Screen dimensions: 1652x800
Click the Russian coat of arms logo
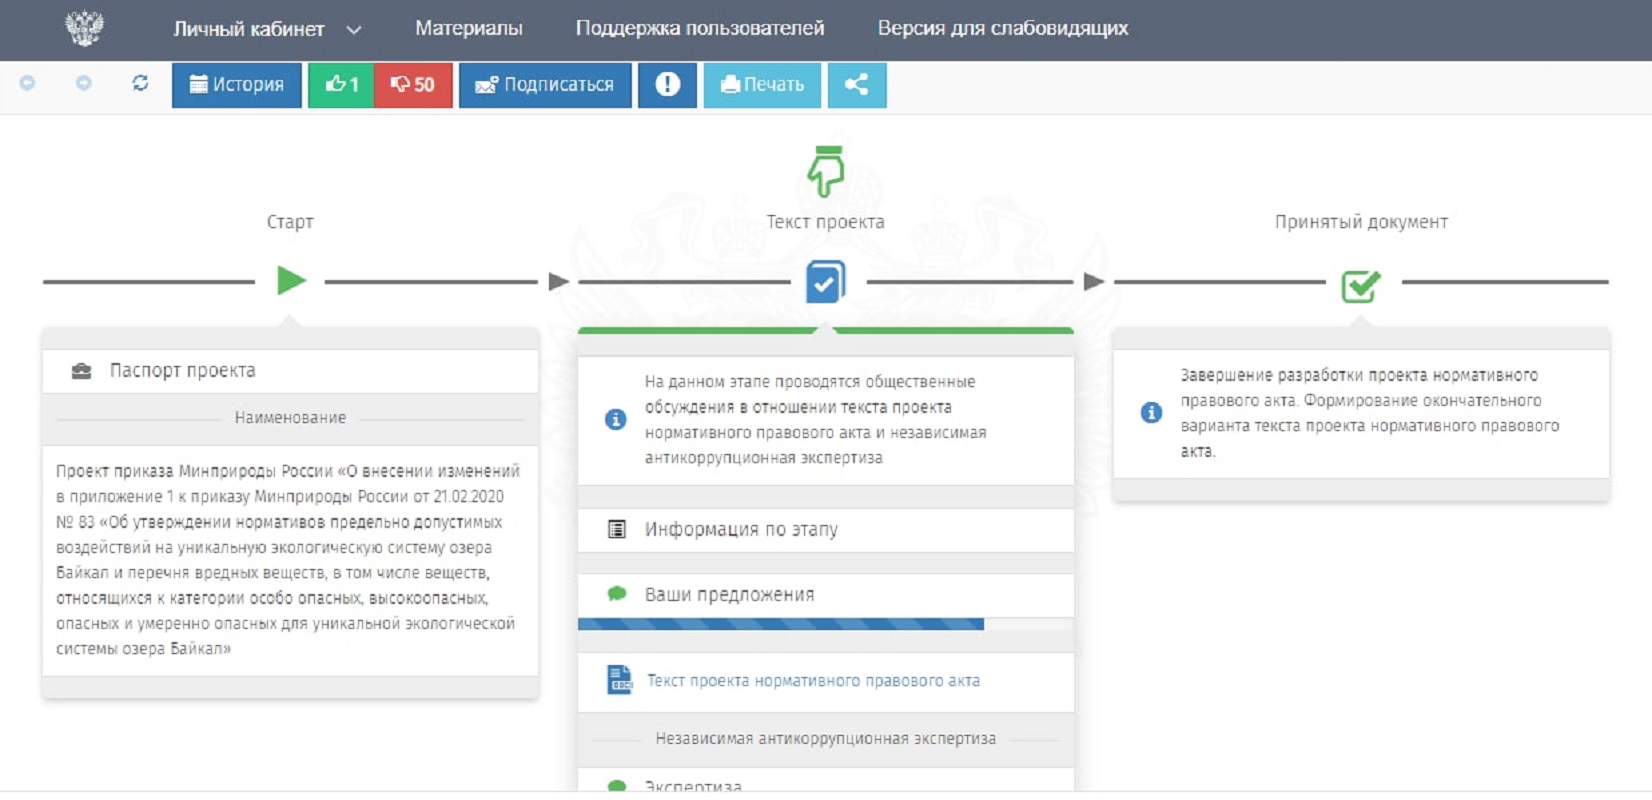(84, 28)
